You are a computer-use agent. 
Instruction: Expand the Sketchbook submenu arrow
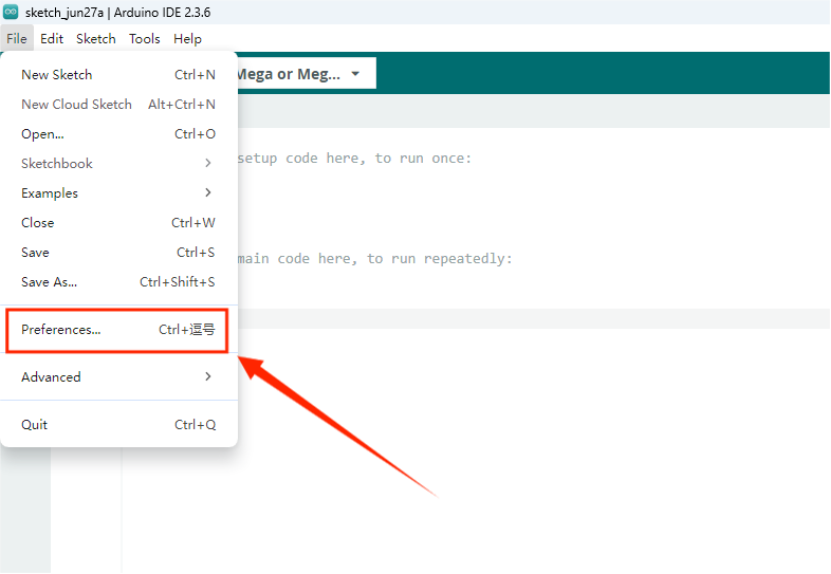[x=208, y=163]
